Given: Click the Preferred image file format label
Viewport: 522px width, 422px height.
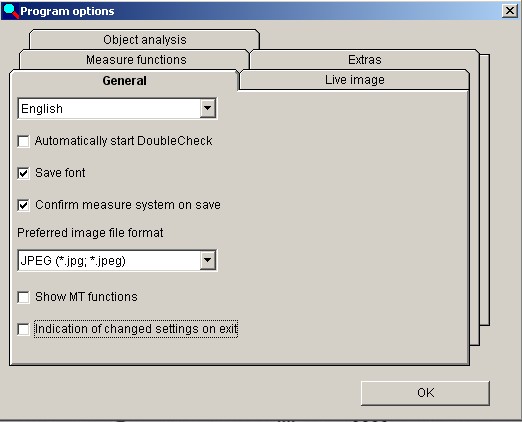Looking at the screenshot, I should (90, 233).
